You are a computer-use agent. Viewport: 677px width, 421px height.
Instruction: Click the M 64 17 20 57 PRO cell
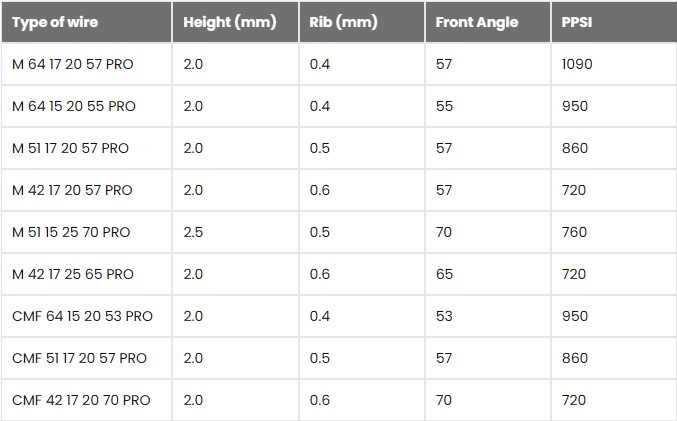click(72, 64)
